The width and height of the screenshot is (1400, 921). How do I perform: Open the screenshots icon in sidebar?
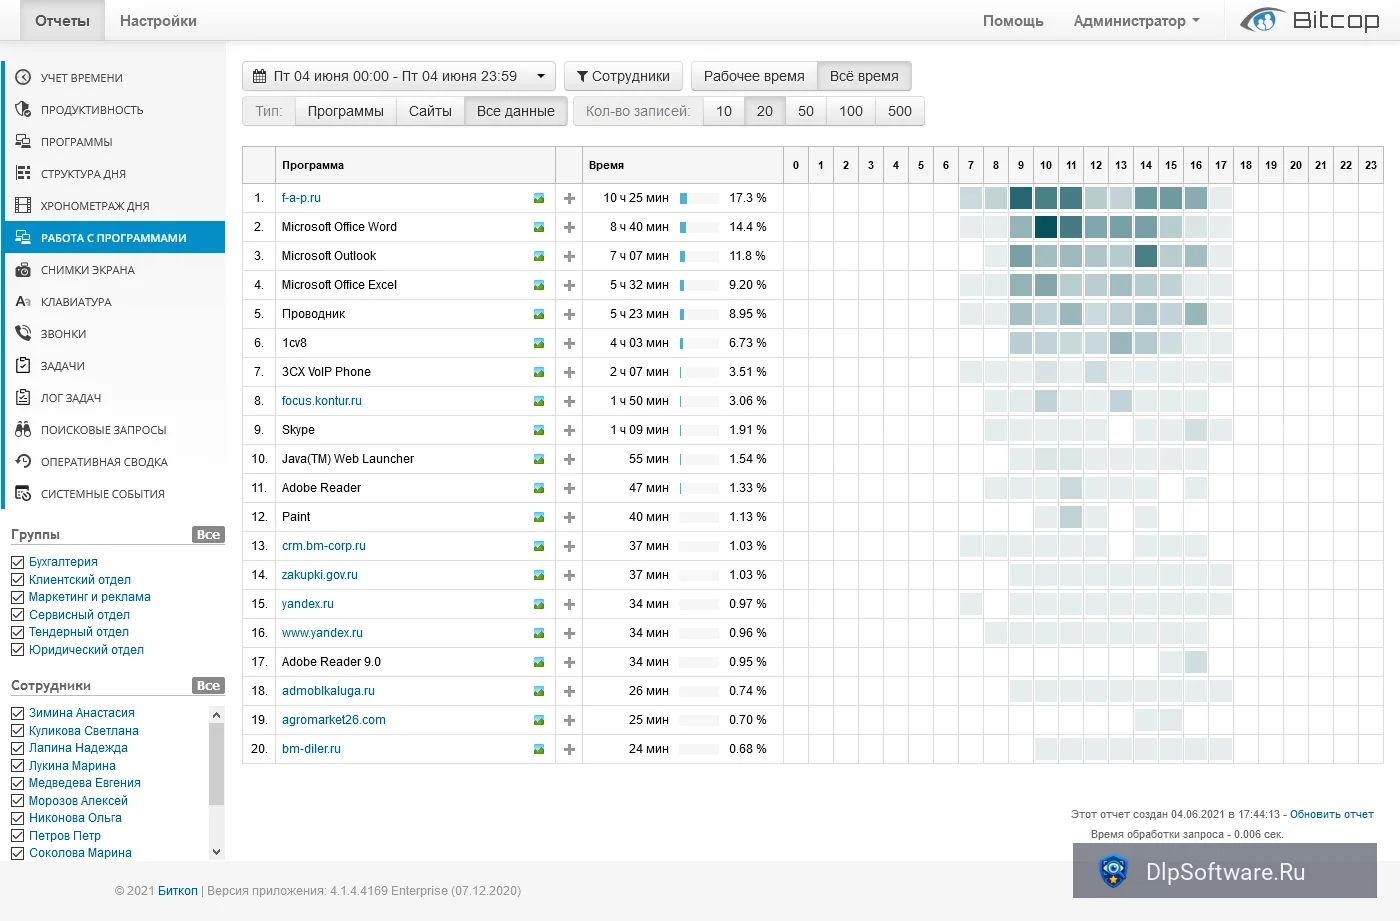click(23, 270)
